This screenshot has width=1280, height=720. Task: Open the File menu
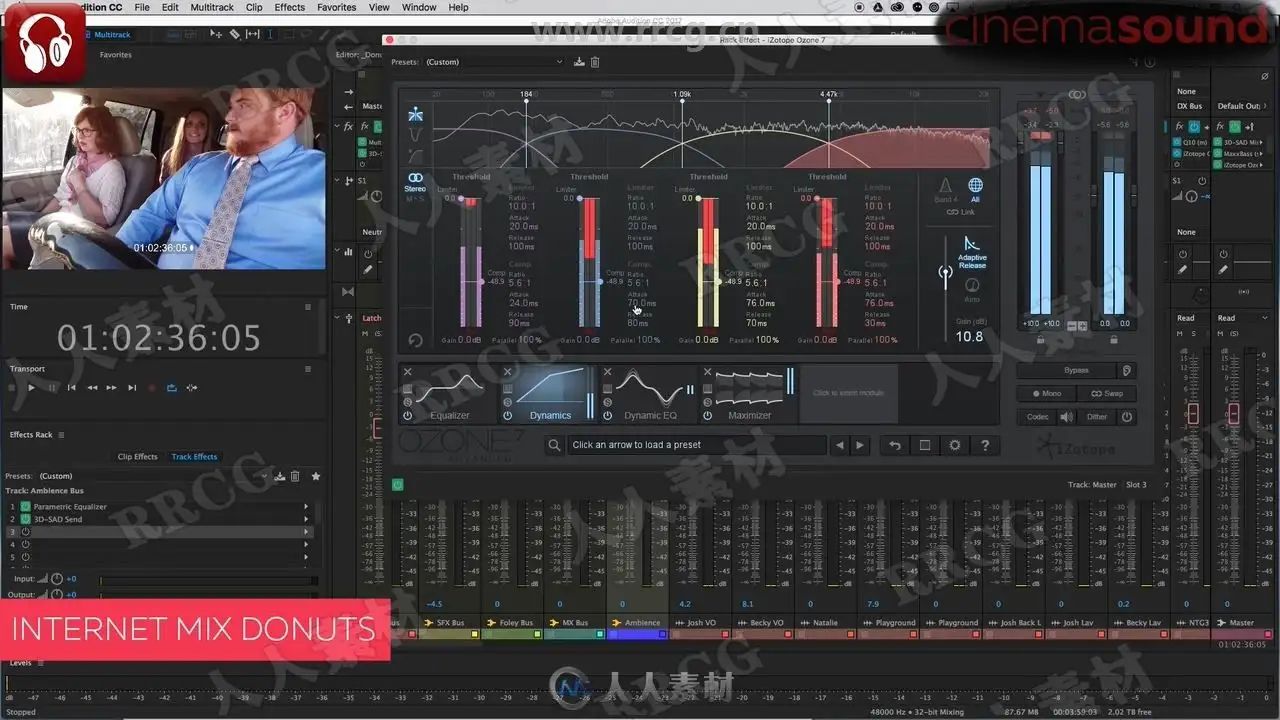pos(142,7)
